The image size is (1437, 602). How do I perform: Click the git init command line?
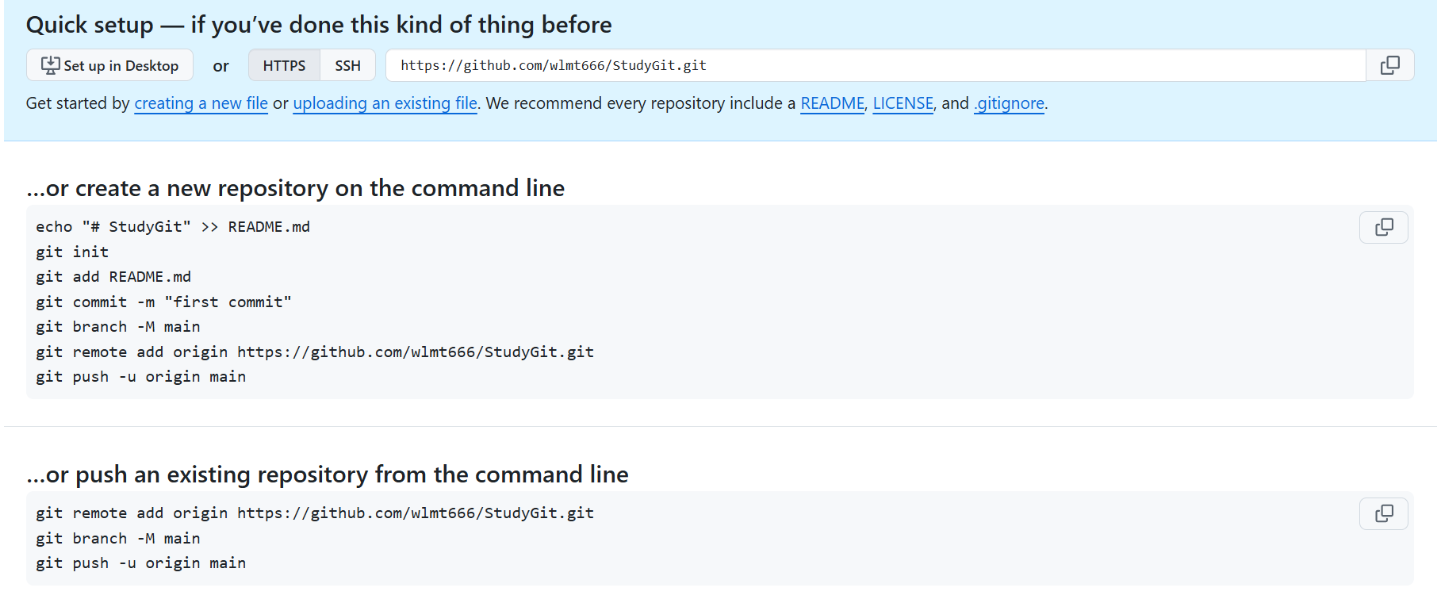click(72, 252)
